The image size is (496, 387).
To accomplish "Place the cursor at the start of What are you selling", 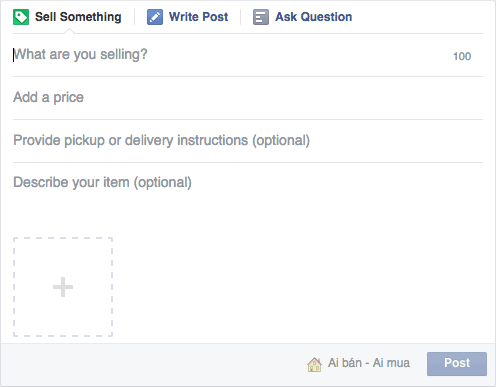I will [14, 55].
